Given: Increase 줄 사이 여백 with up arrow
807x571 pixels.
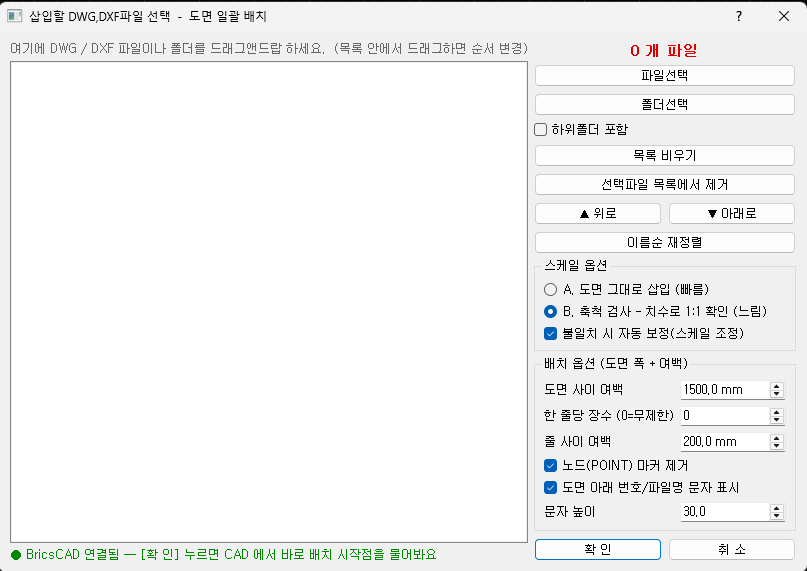Looking at the screenshot, I should pyautogui.click(x=777, y=438).
